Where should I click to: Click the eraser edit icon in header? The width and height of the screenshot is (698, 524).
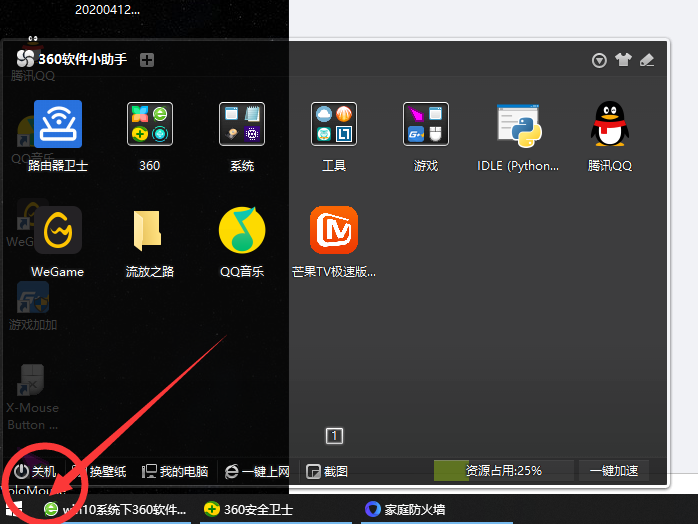pos(647,60)
